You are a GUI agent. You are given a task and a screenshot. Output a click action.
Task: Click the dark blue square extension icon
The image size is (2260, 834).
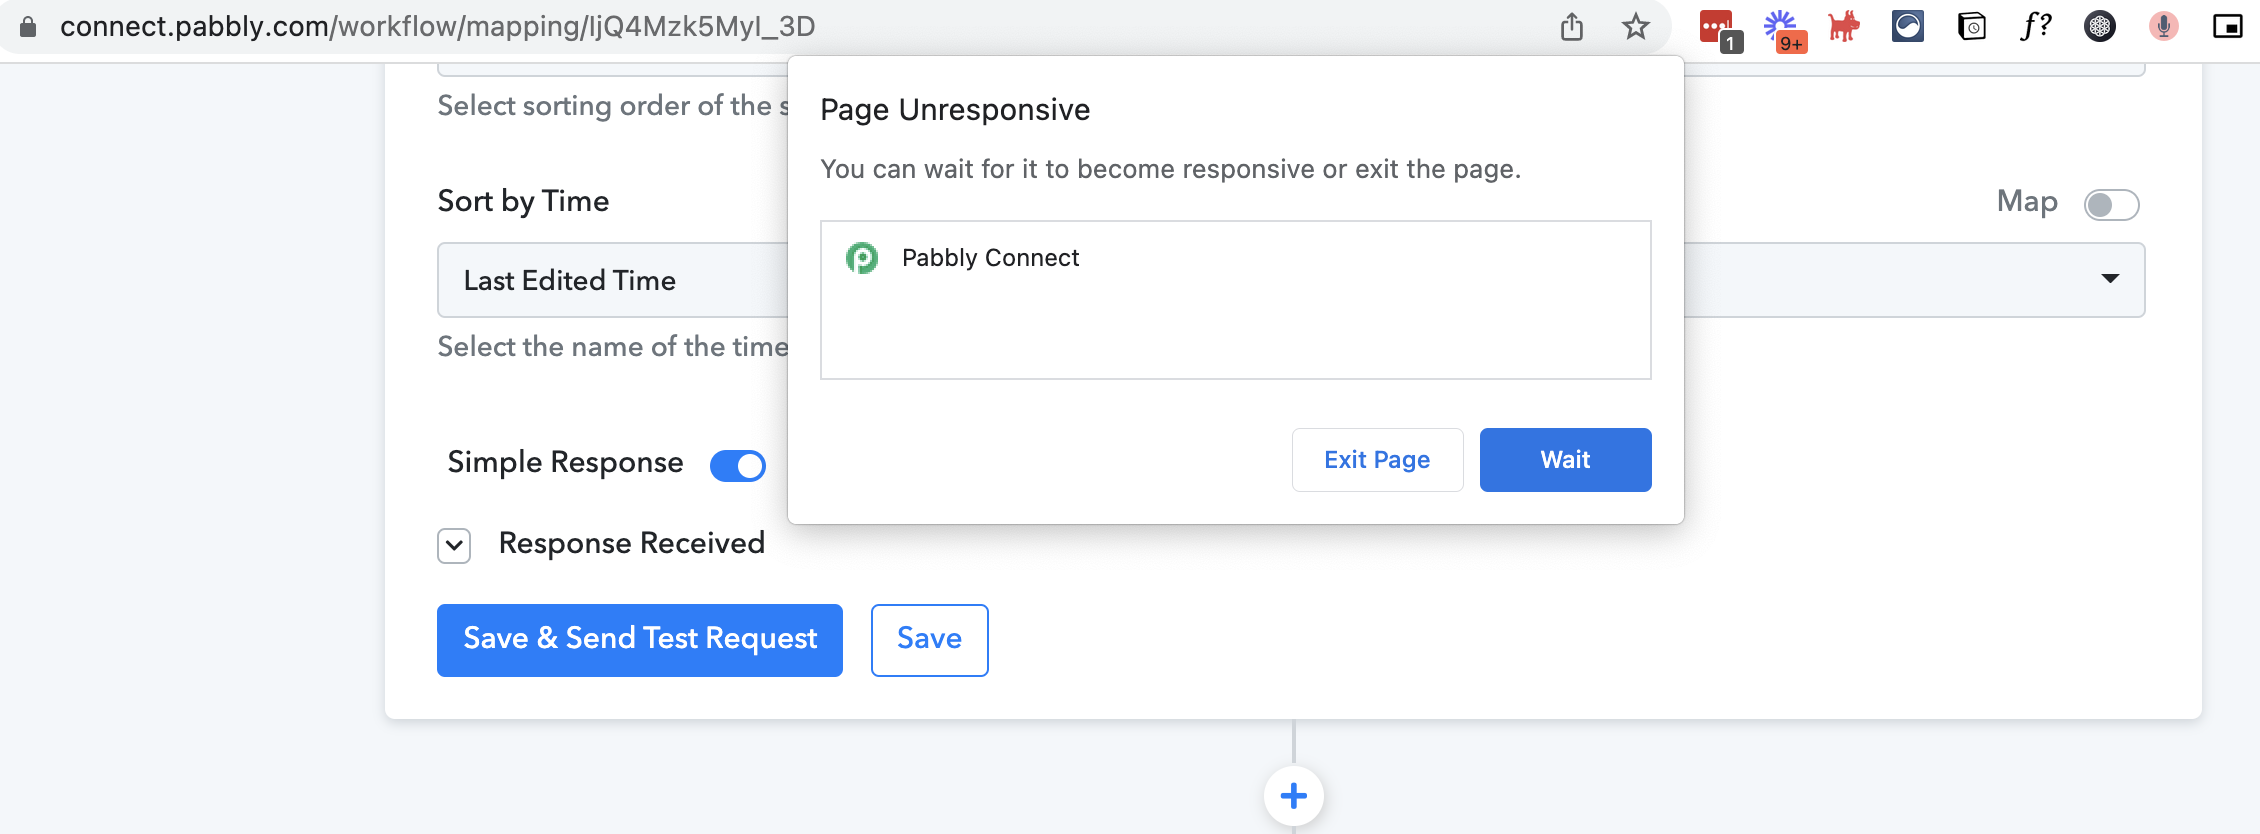(x=1908, y=27)
